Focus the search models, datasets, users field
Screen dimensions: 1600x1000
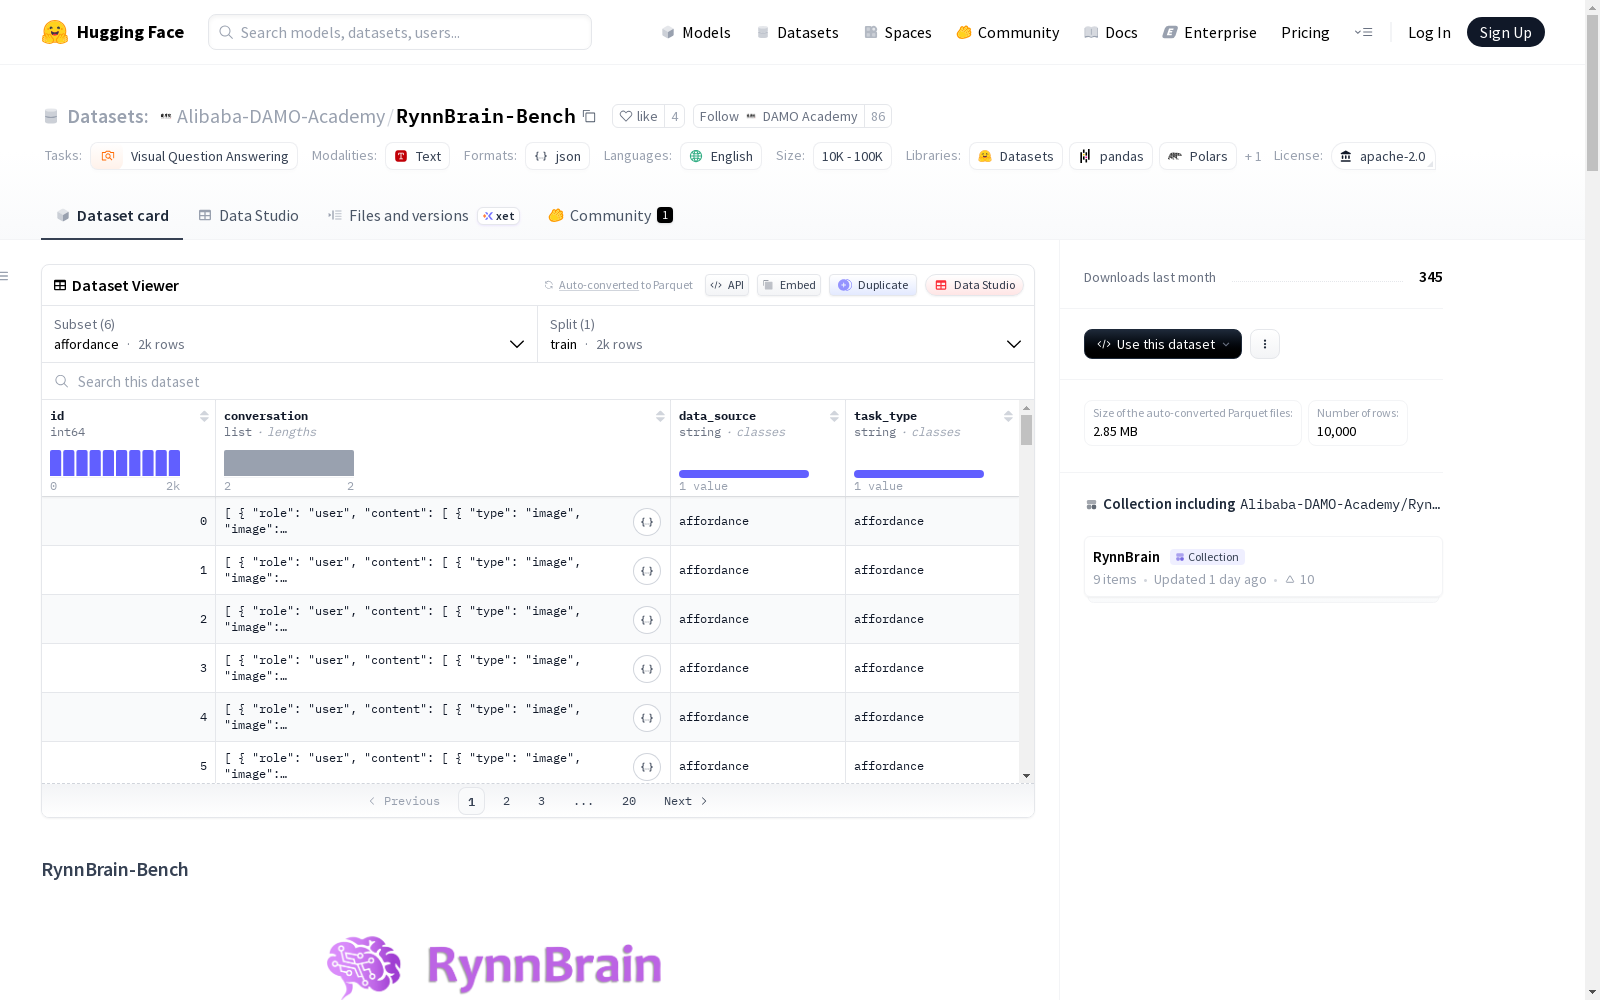[x=400, y=32]
